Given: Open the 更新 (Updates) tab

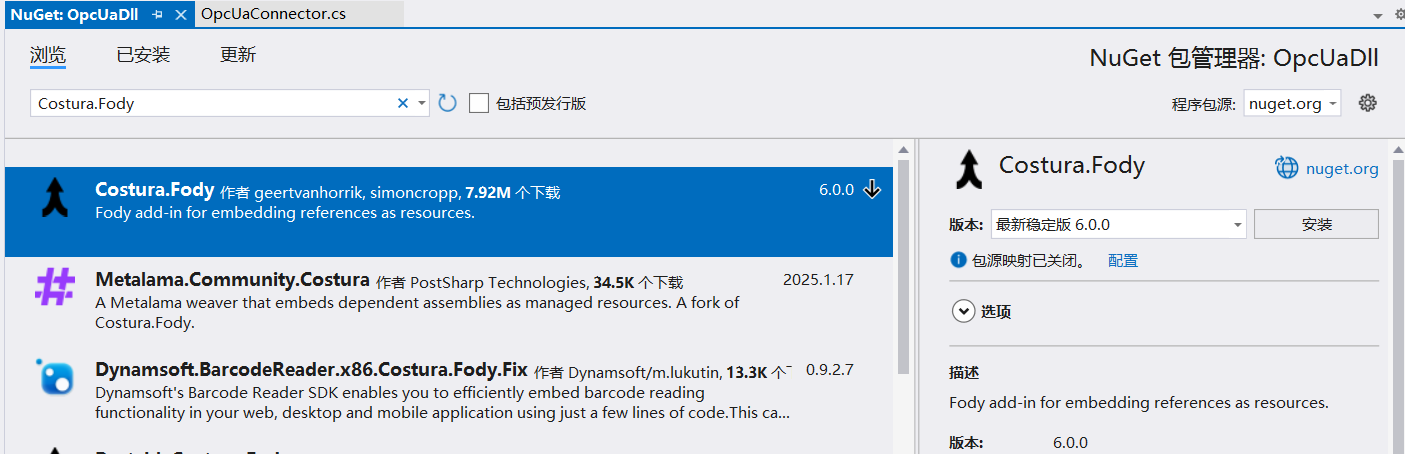Looking at the screenshot, I should tap(238, 55).
